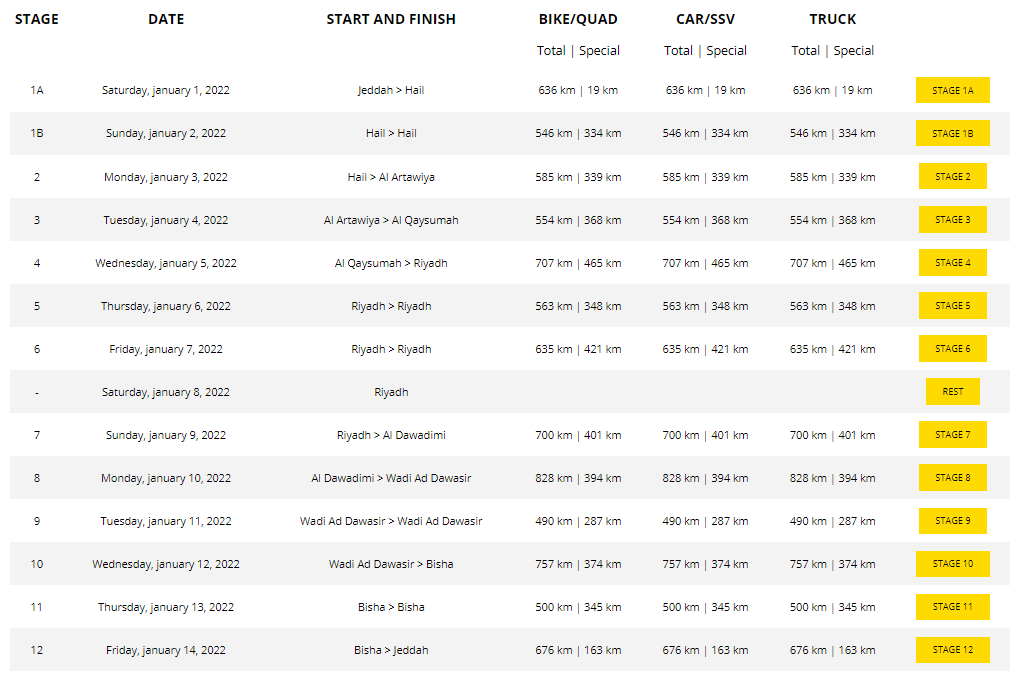1022x677 pixels.
Task: Click the BIKE/QUAD column header
Action: tap(578, 19)
